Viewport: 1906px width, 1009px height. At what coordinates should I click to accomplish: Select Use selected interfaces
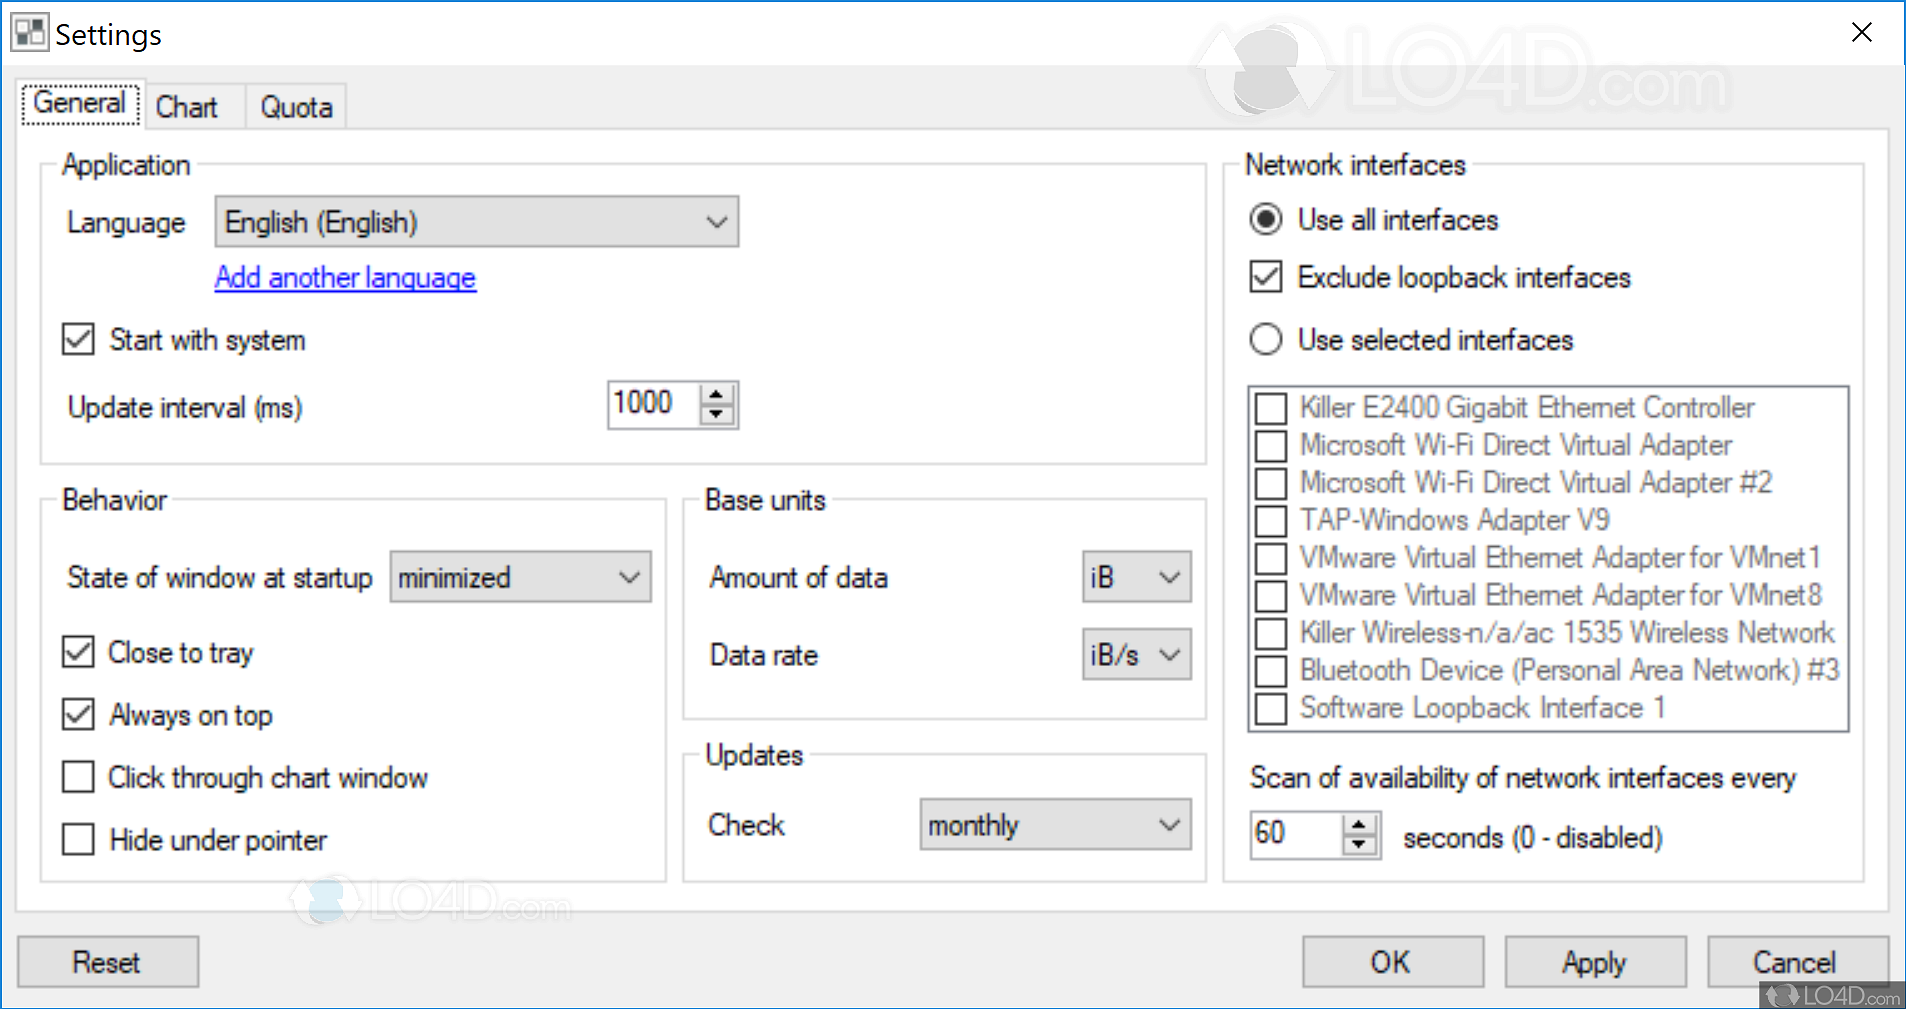click(1265, 339)
